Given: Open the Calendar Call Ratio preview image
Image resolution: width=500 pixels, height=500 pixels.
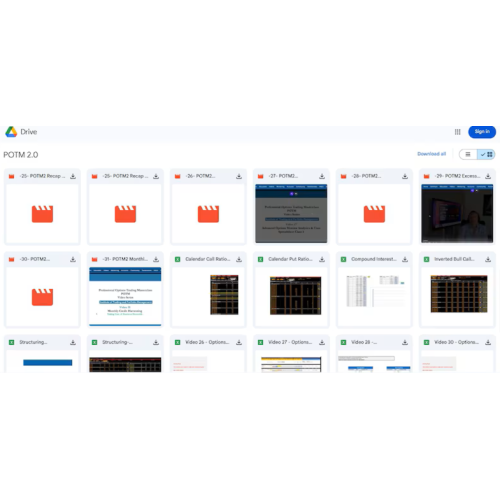Looking at the screenshot, I should pos(208,297).
